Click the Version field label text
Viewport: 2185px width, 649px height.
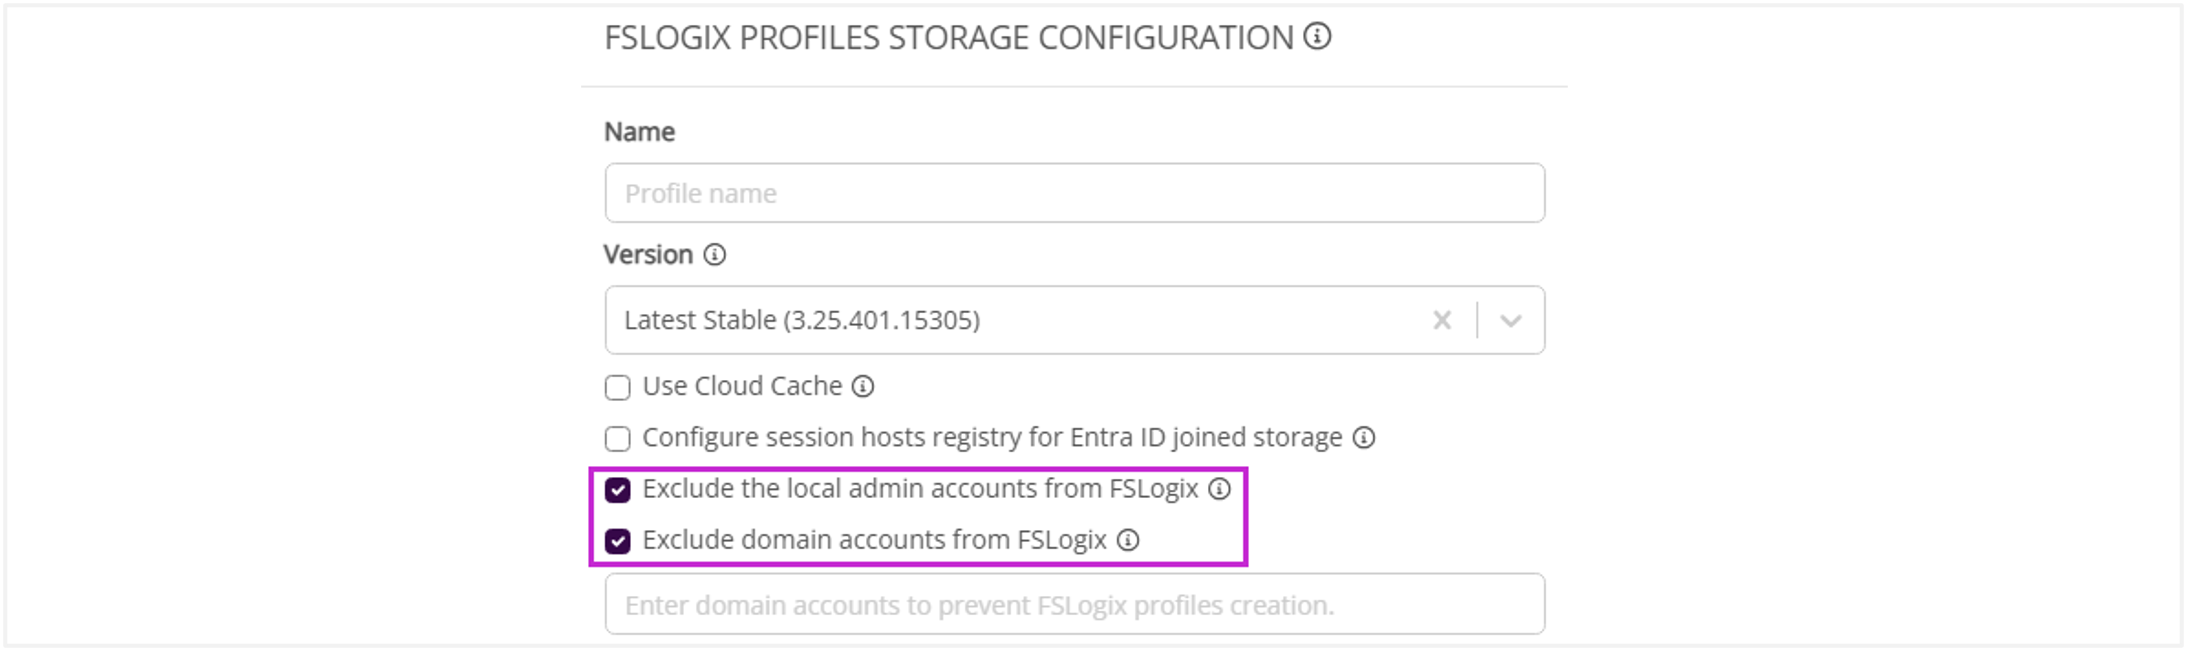(648, 255)
